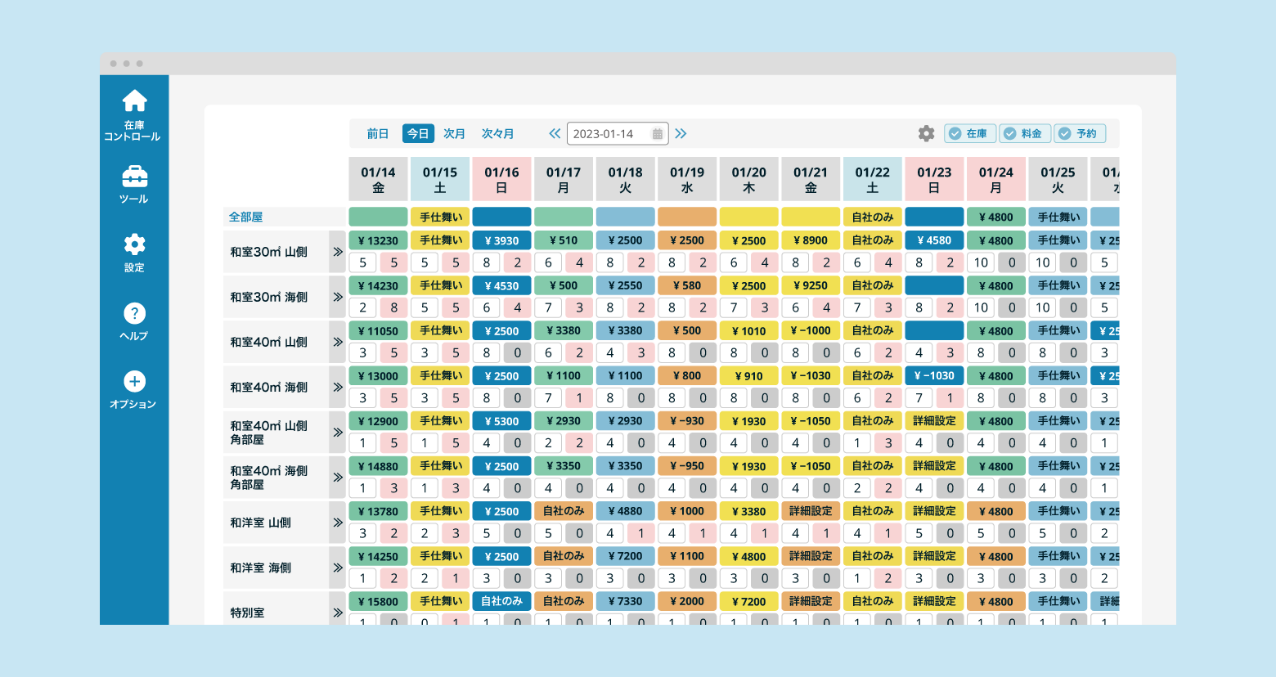Click the green 全部屋 cell for 01/14
The image size is (1276, 677).
point(378,217)
